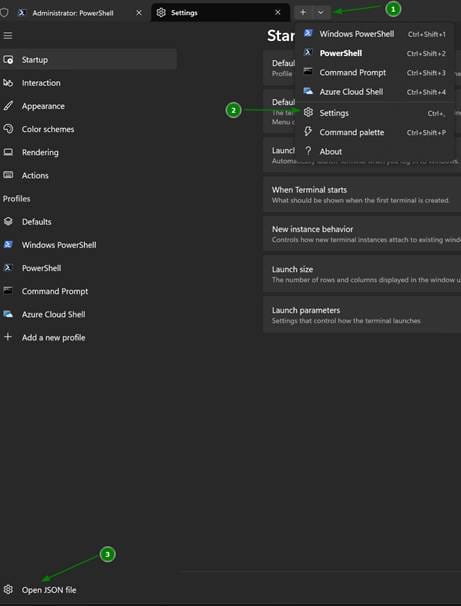Go to Appearance settings
461x606 pixels.
(x=88, y=106)
